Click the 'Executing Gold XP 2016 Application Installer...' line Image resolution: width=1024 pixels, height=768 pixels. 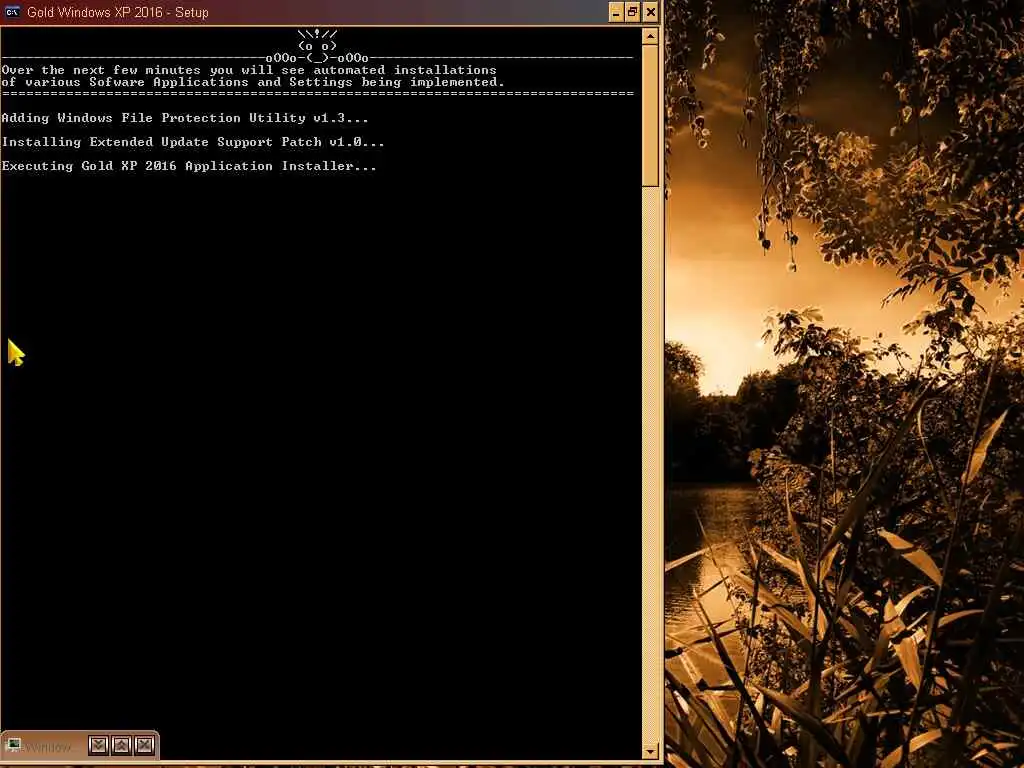tap(189, 166)
